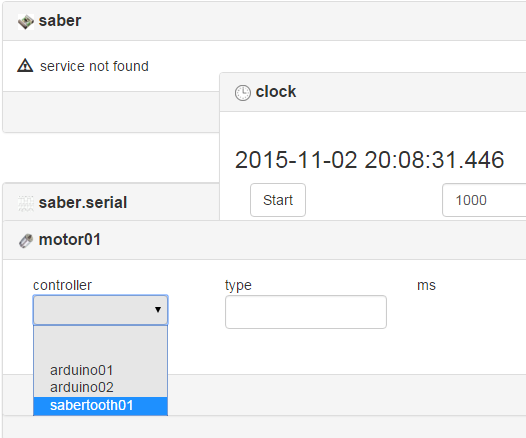Select arduino01 from controller list
The image size is (526, 438).
pos(82,371)
